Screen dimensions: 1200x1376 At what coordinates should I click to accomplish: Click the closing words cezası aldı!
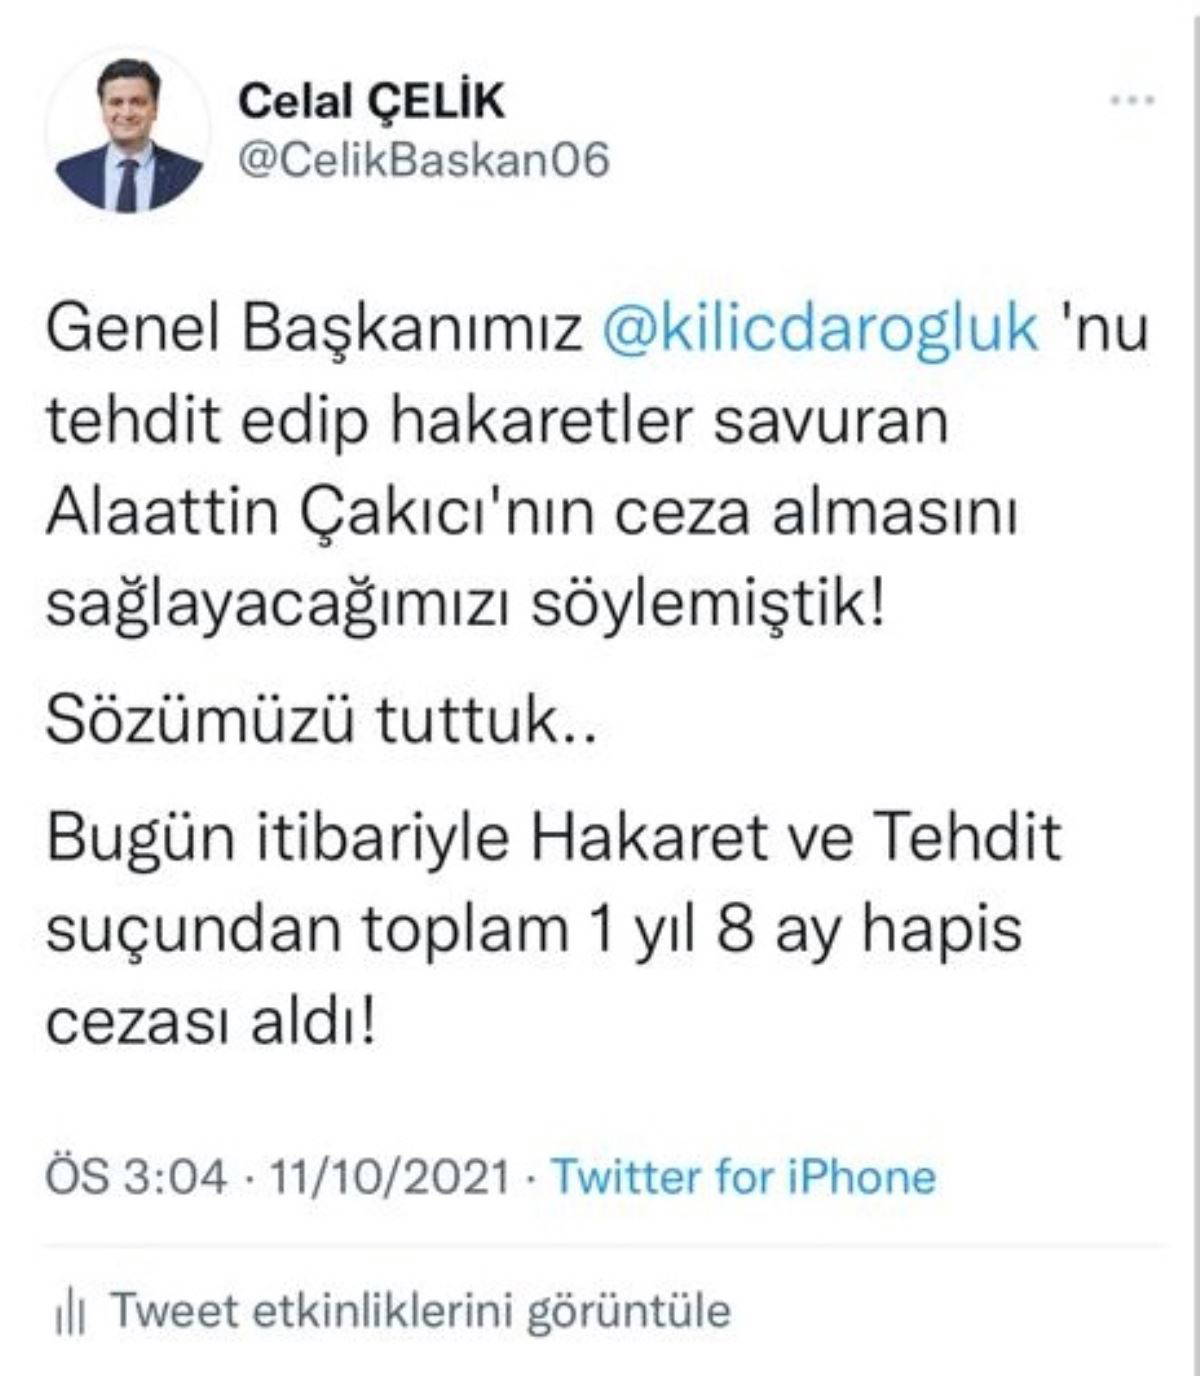pos(212,1021)
